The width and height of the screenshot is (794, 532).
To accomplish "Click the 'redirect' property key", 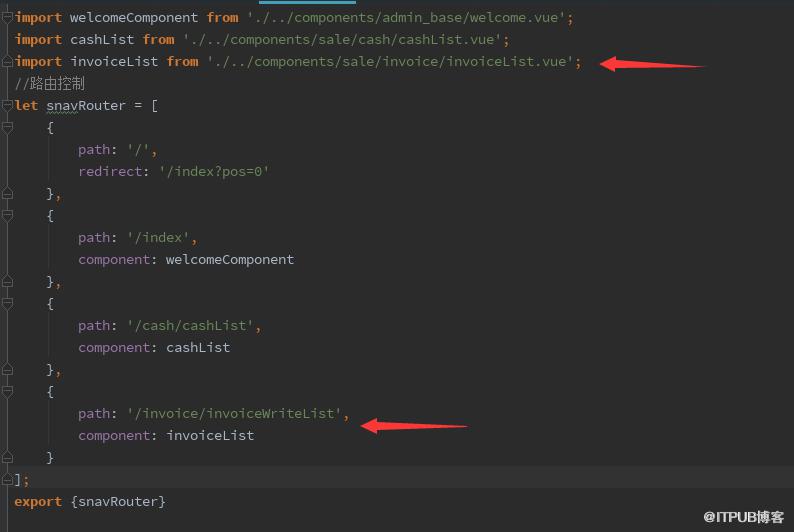I will click(x=110, y=172).
